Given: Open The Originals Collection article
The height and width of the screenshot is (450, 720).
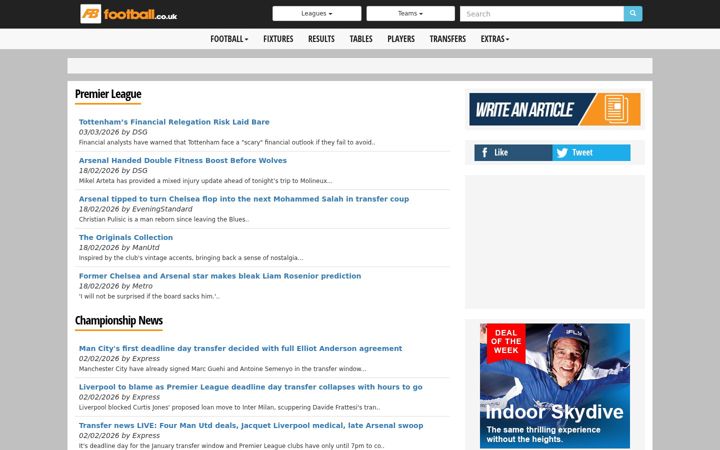Looking at the screenshot, I should pos(126,237).
